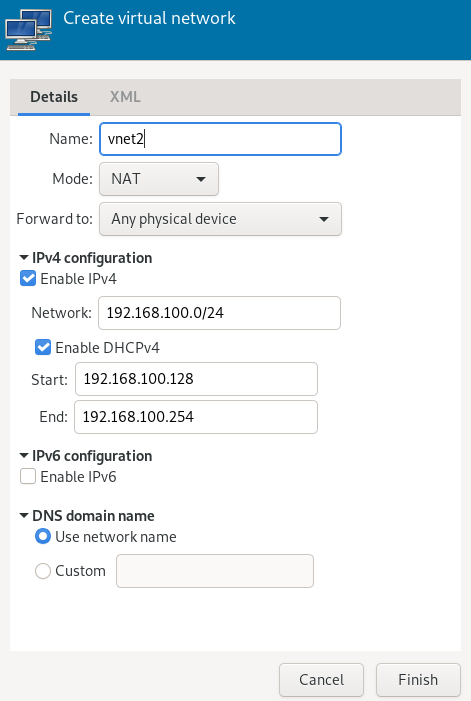
Task: Click the Mode dropdown arrow icon
Action: [201, 179]
